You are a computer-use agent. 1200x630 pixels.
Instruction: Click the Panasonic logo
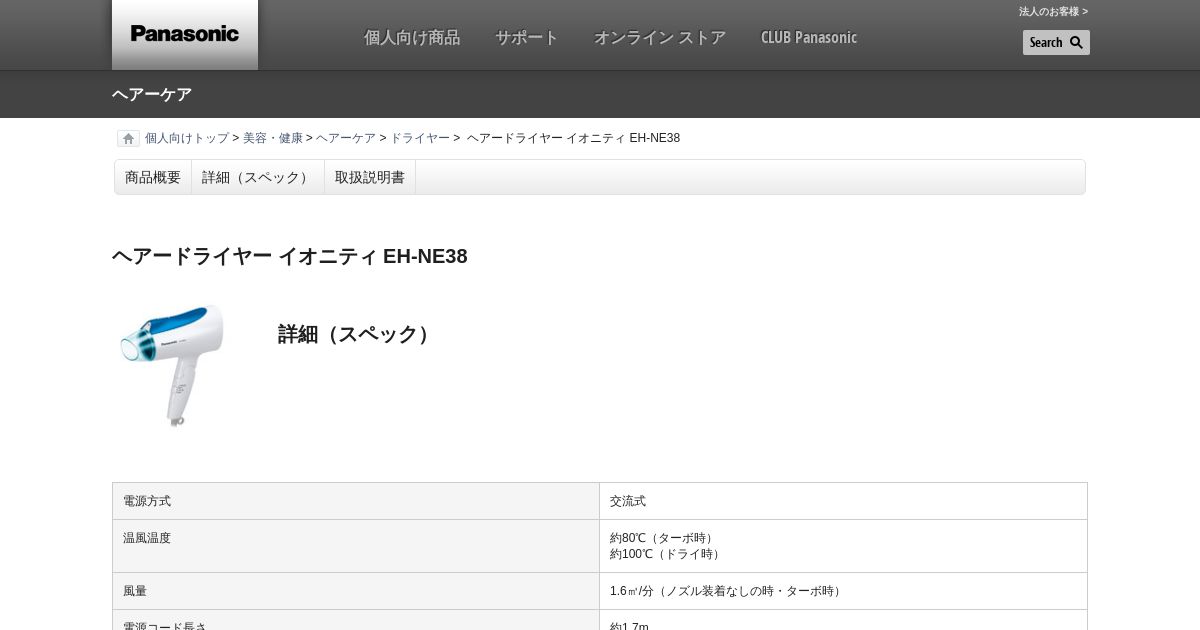(185, 34)
